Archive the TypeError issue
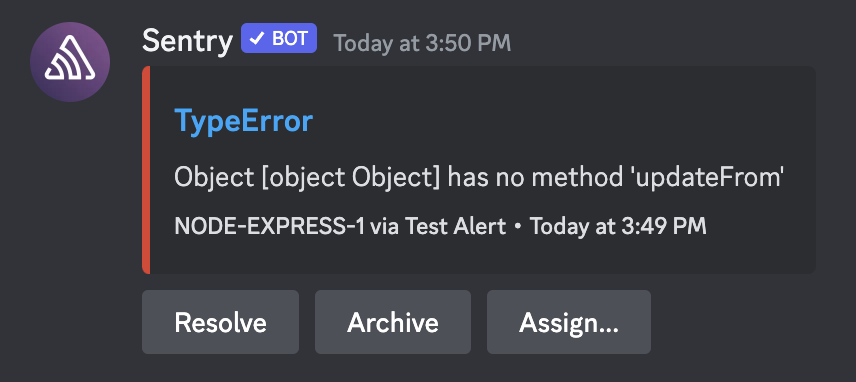This screenshot has height=382, width=856. [393, 322]
